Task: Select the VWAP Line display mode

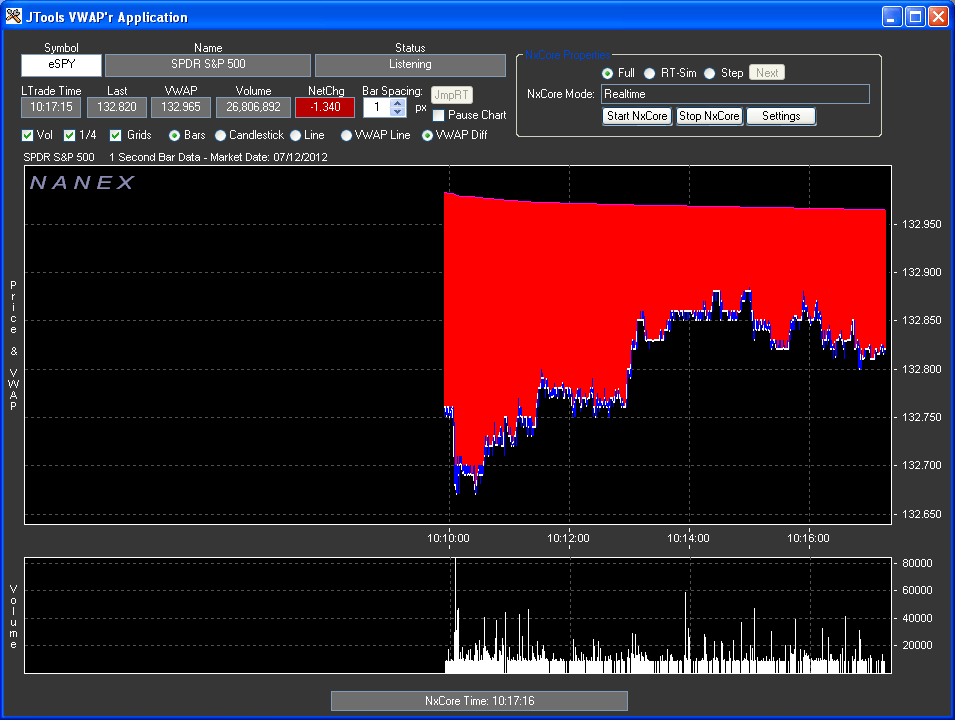Action: point(348,135)
